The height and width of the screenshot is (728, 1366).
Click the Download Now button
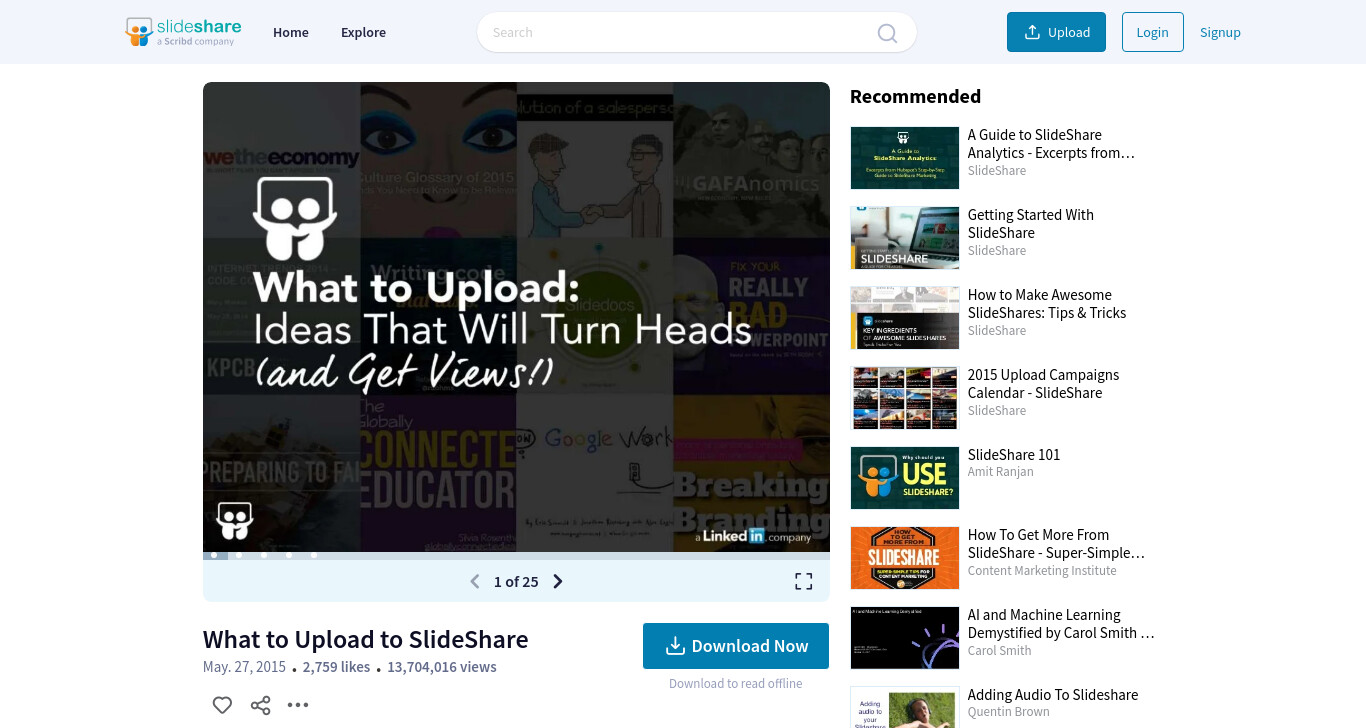[736, 646]
